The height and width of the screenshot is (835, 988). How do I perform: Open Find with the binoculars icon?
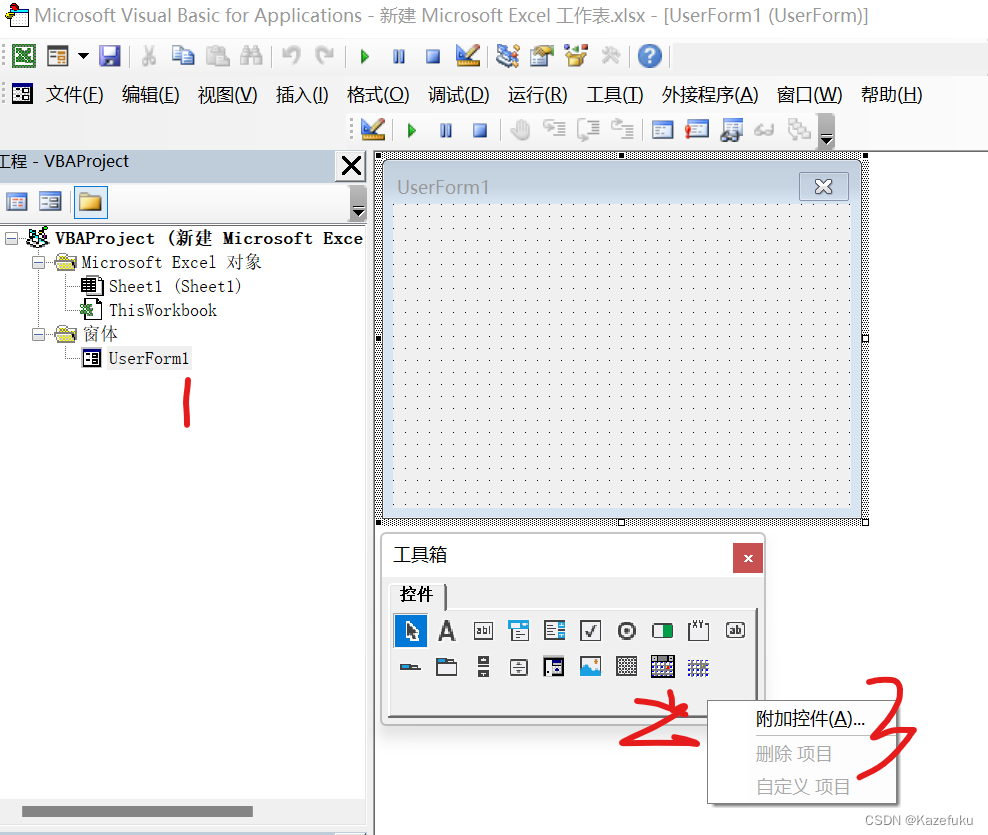coord(251,57)
